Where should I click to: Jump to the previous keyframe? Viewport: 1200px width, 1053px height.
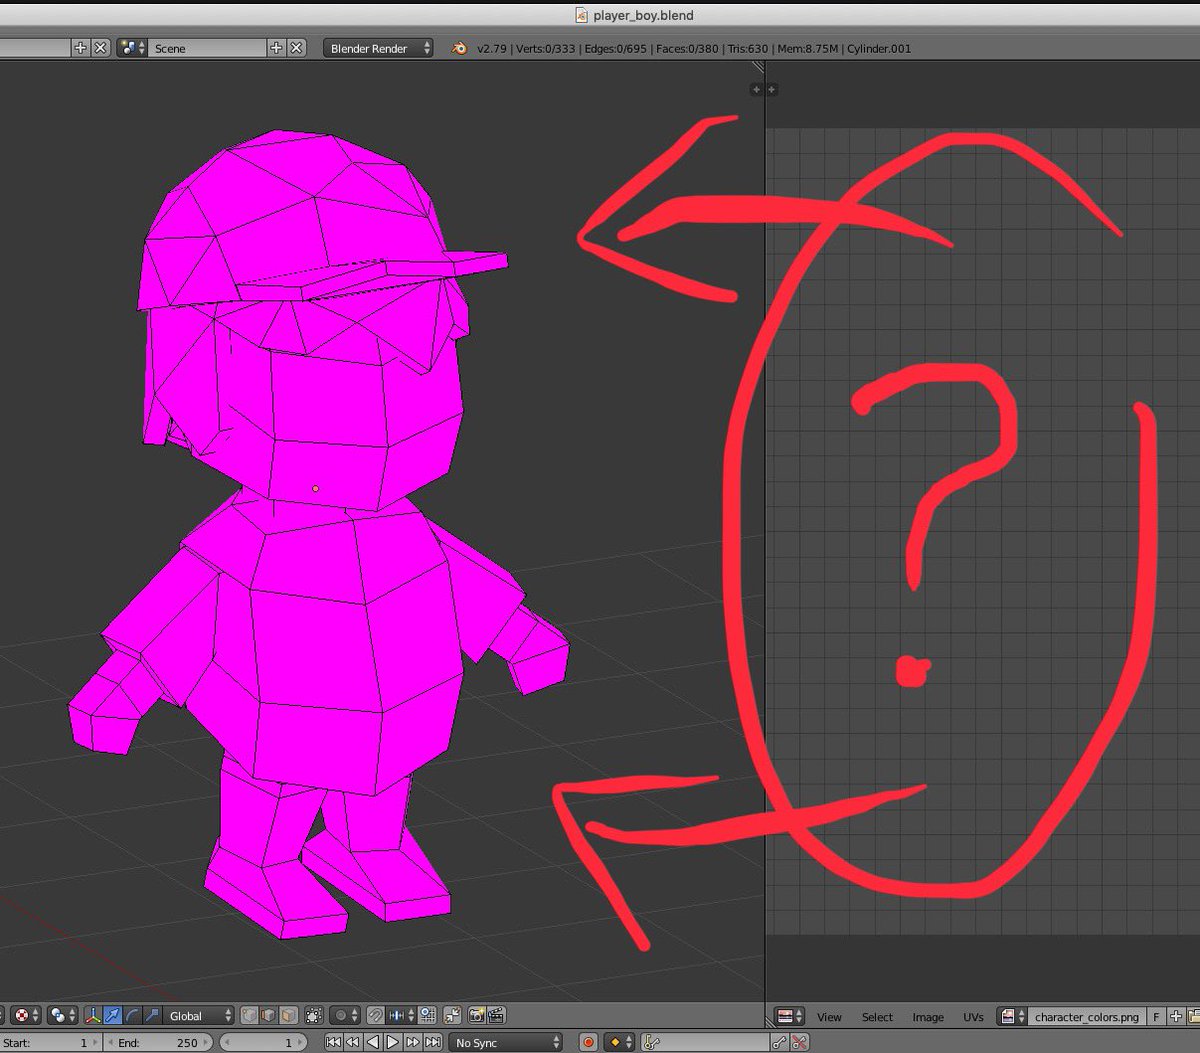tap(352, 1042)
